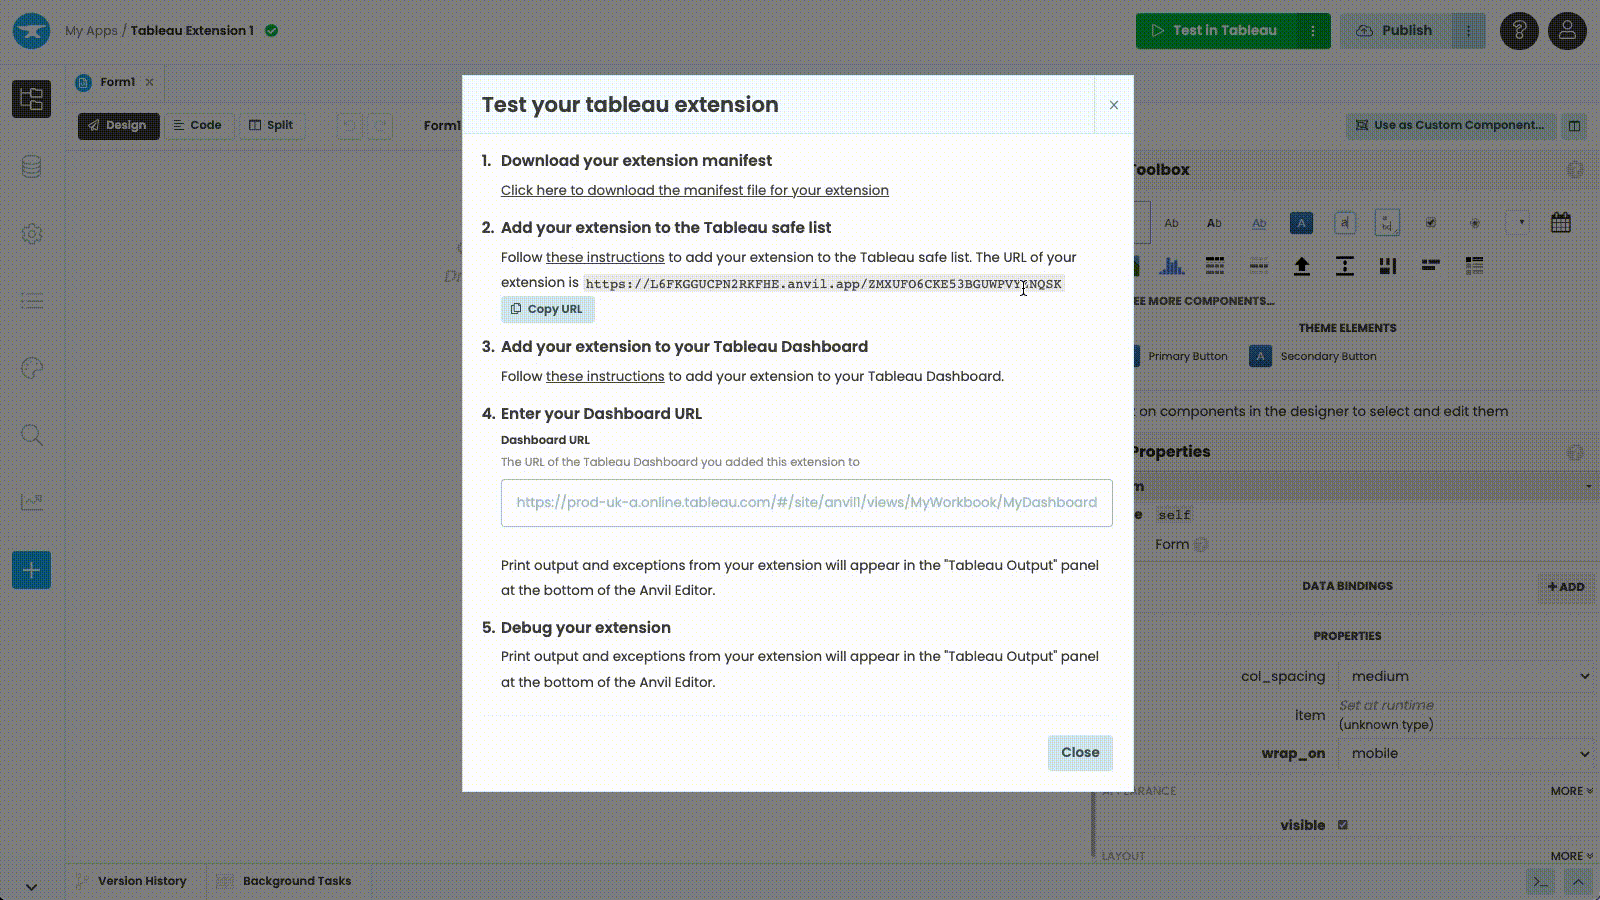The width and height of the screenshot is (1600, 900).
Task: Toggle the visible checkbox in Properties
Action: point(1343,825)
